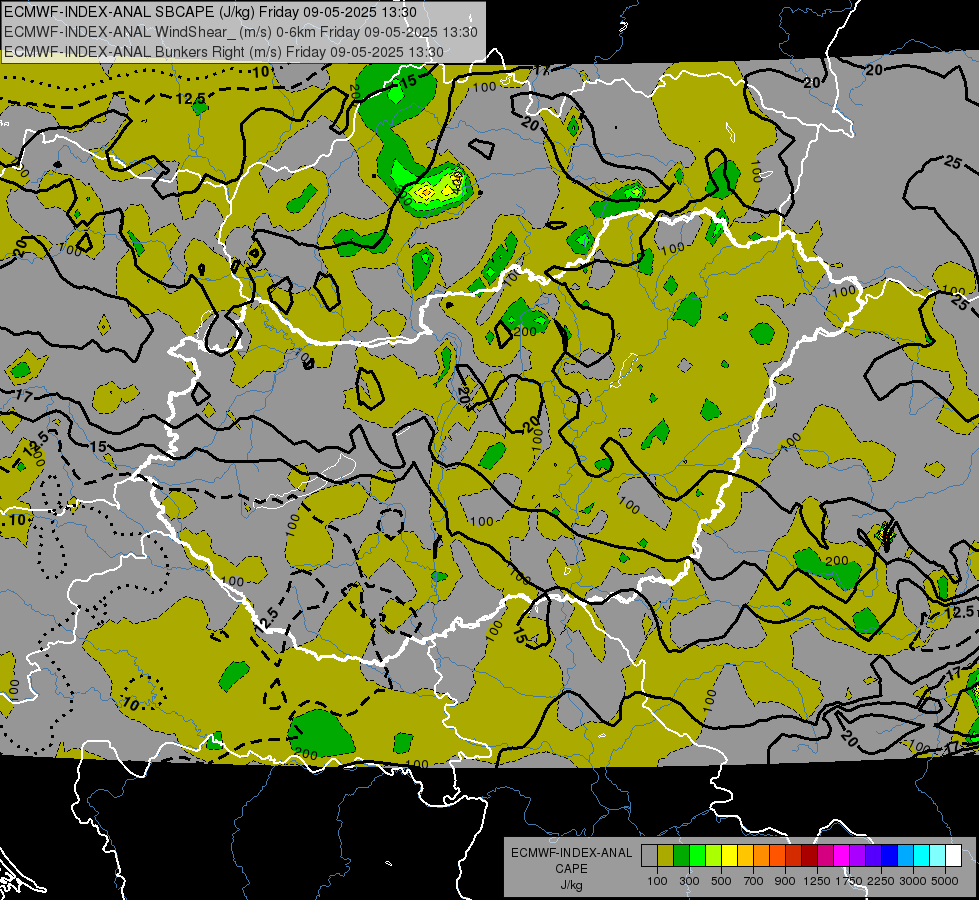This screenshot has height=900, width=979.
Task: Select the bright green swatch after 300
Action: click(x=697, y=856)
